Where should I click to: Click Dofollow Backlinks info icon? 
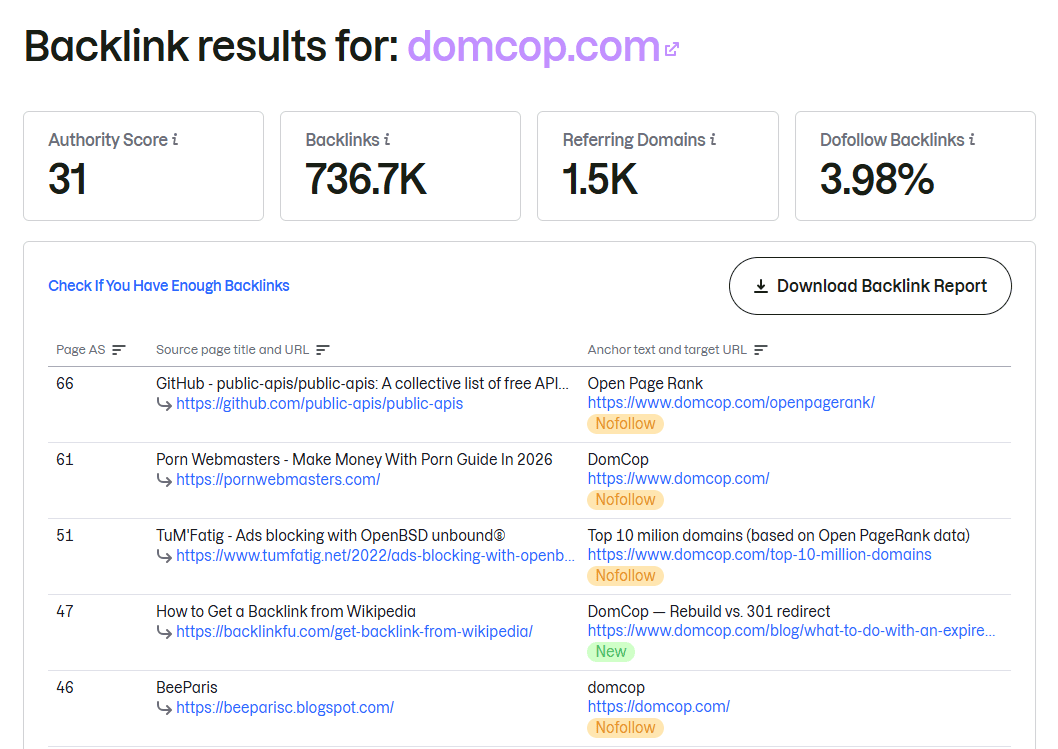click(x=972, y=140)
